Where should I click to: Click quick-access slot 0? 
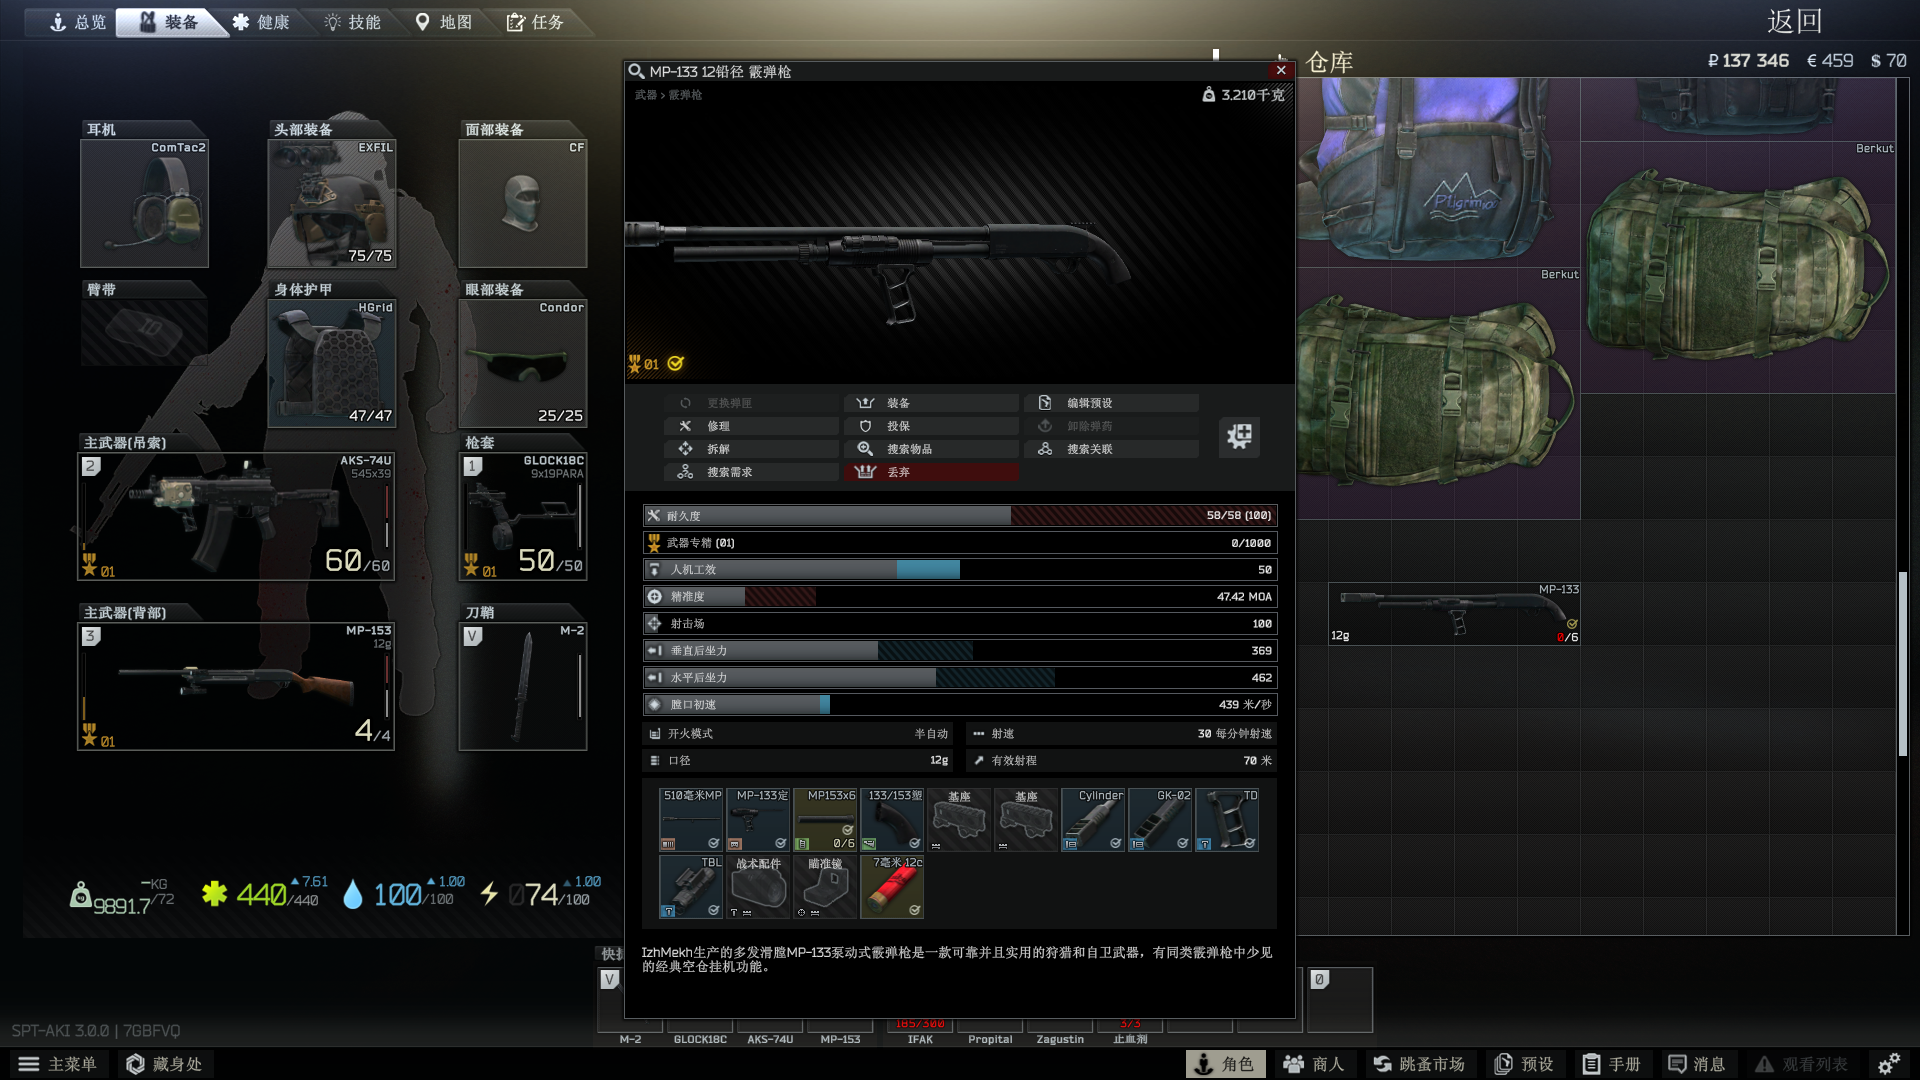coord(1340,999)
